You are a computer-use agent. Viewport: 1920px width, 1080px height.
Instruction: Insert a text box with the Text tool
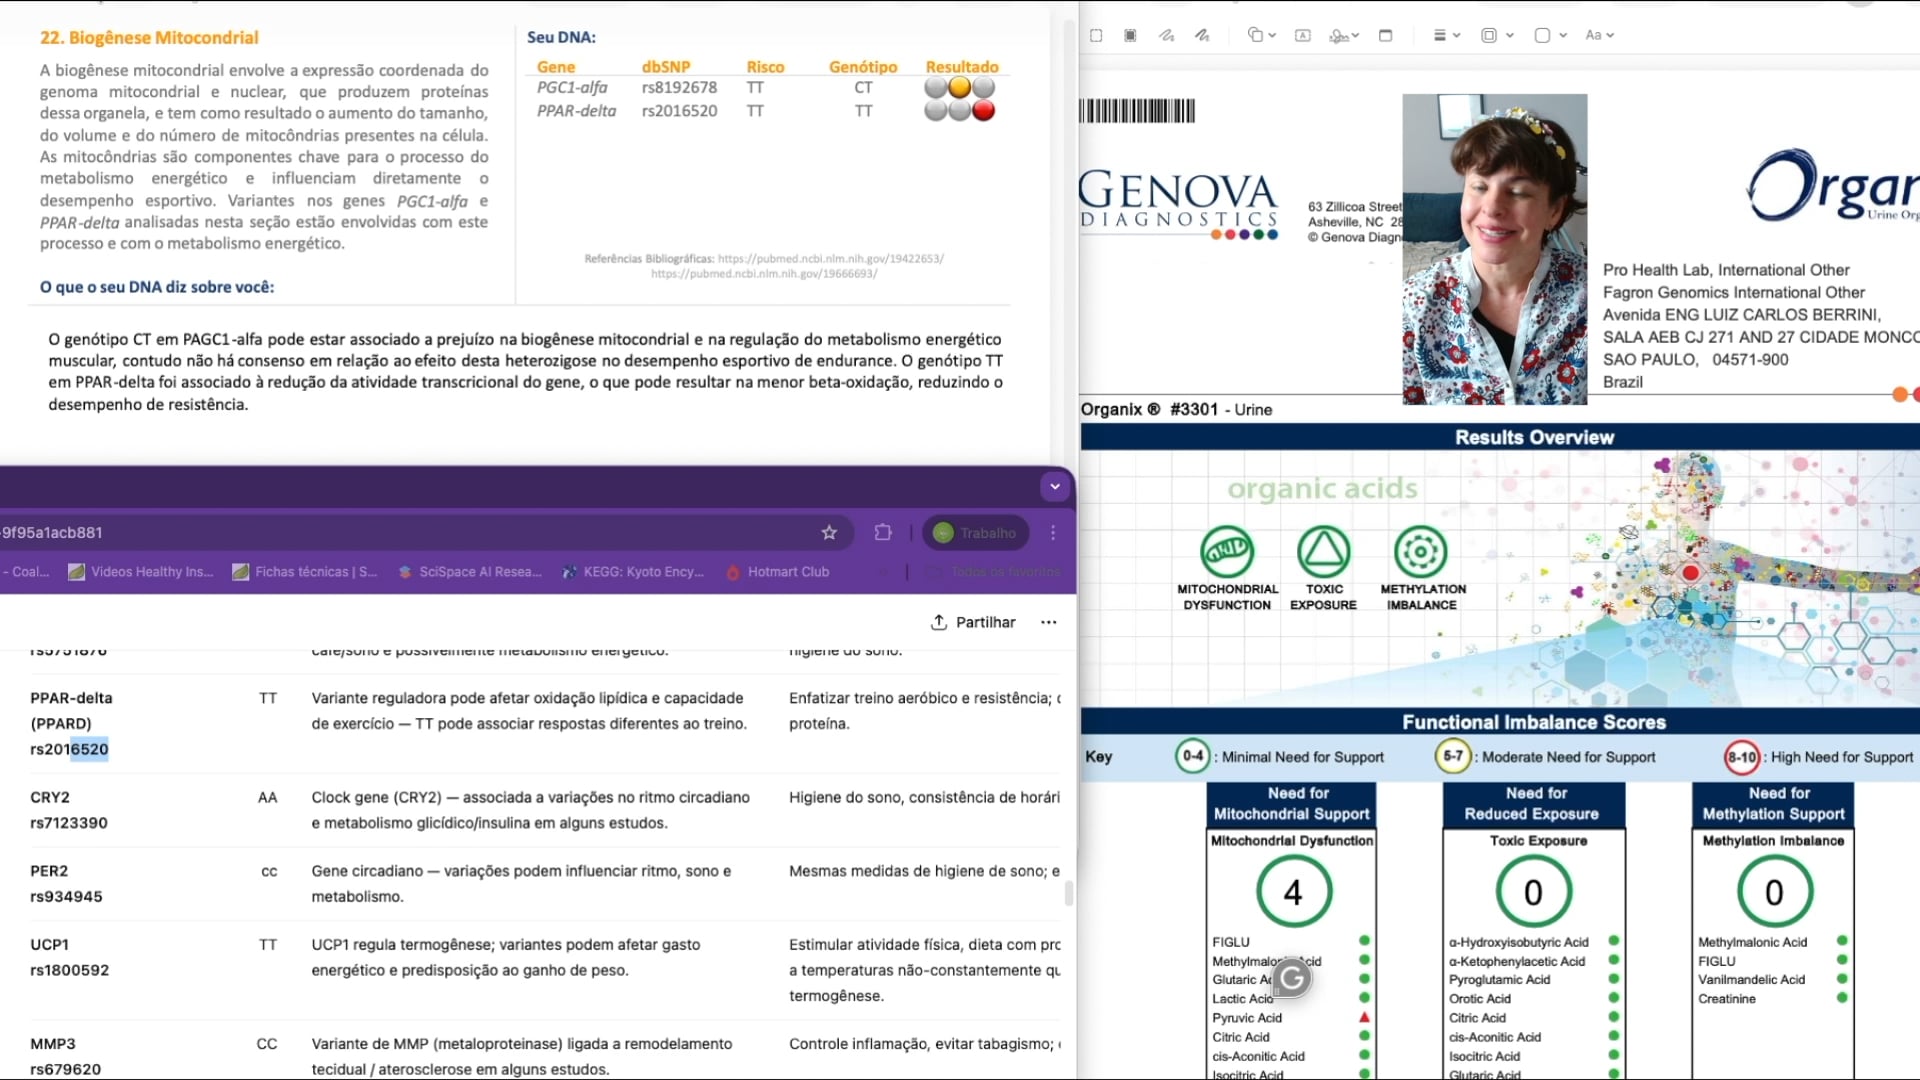pyautogui.click(x=1303, y=35)
